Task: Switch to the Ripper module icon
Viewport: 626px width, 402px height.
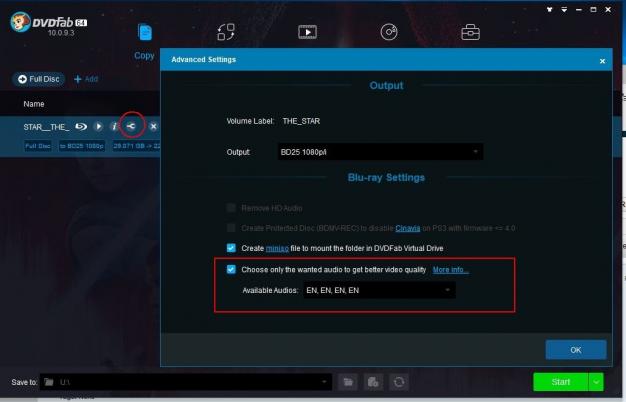Action: click(226, 32)
